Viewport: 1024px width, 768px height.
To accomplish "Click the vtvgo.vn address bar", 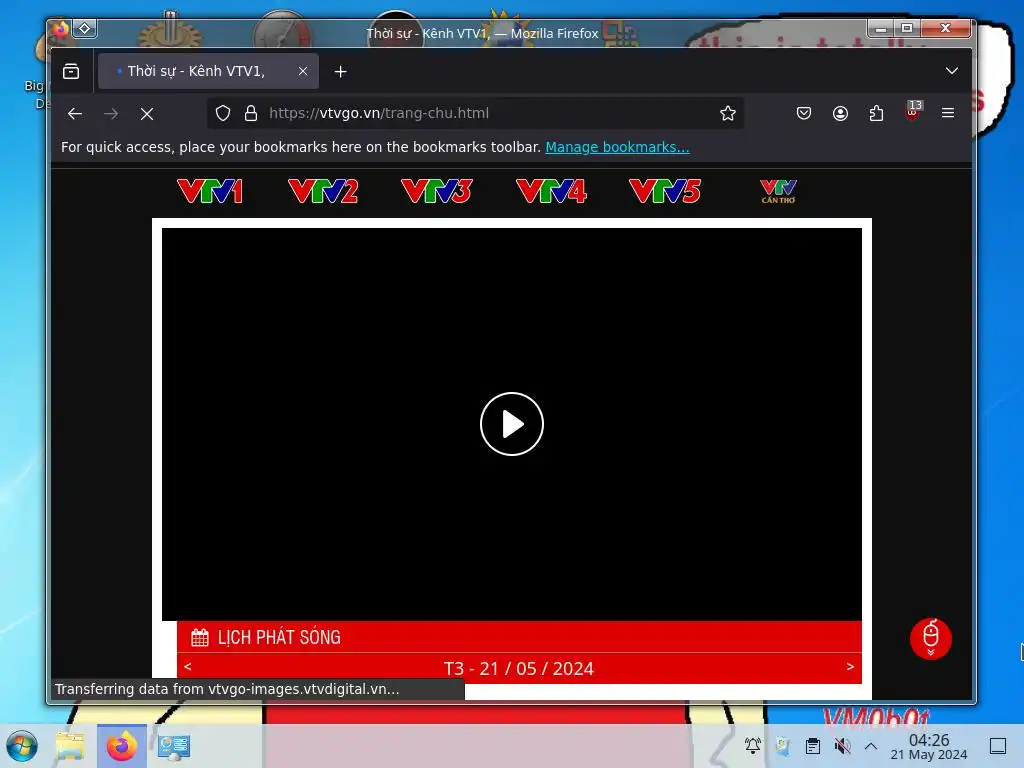I will [x=475, y=113].
